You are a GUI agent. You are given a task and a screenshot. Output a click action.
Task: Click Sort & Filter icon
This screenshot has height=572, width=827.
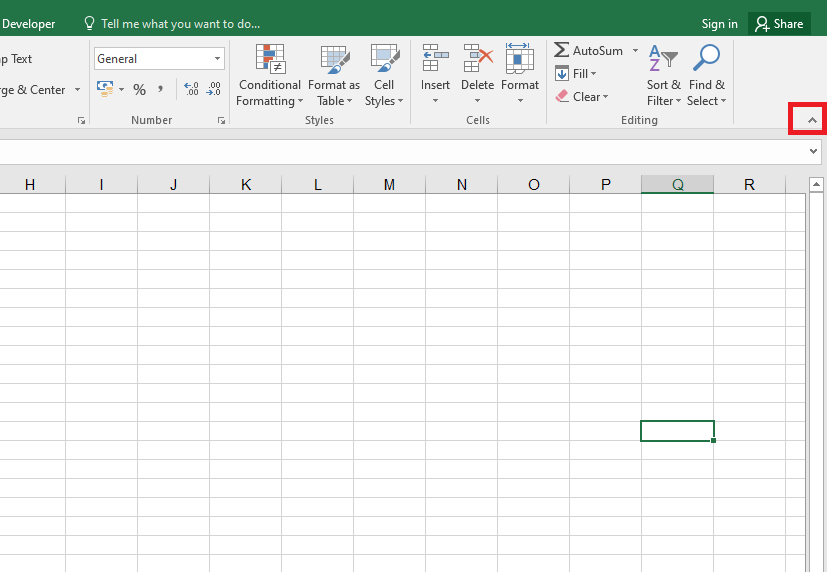pyautogui.click(x=663, y=62)
